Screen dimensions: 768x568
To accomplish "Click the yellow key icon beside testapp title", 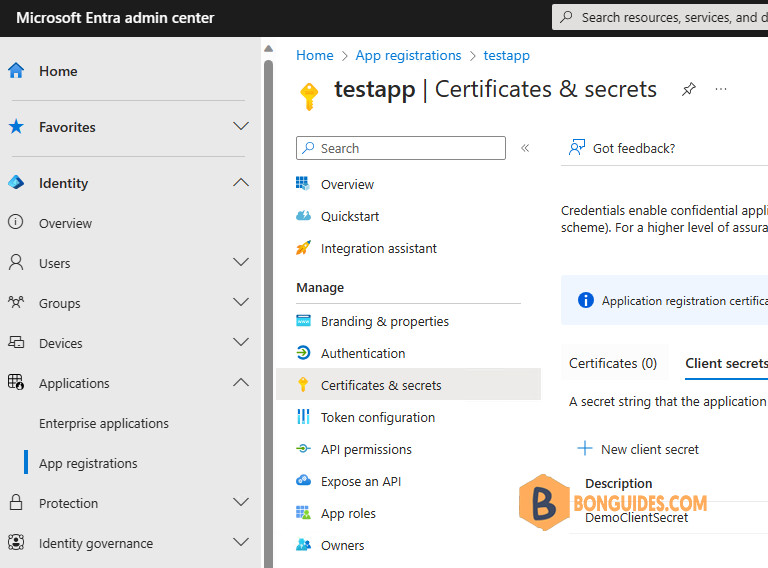I will pyautogui.click(x=309, y=96).
